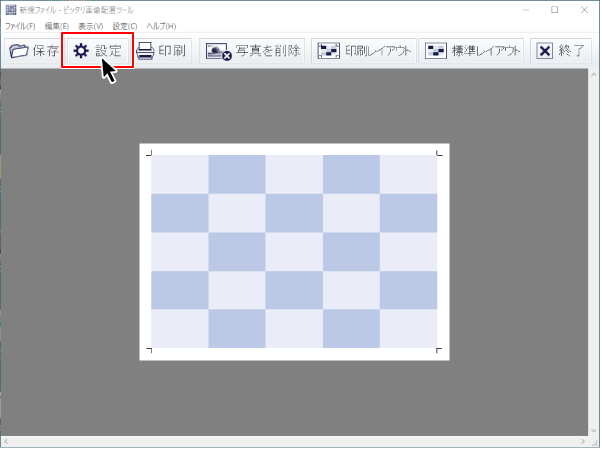Open the 設定(C) menu in menu bar
This screenshot has height=449, width=602.
pyautogui.click(x=126, y=25)
